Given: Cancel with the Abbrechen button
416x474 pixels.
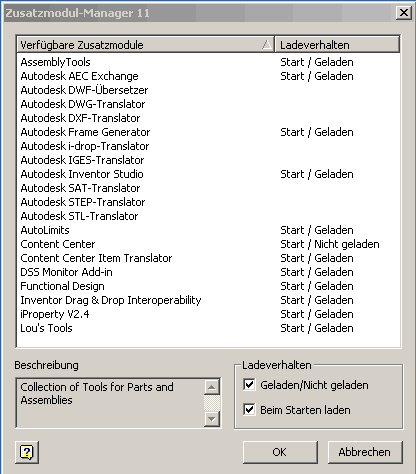Looking at the screenshot, I should coord(365,452).
